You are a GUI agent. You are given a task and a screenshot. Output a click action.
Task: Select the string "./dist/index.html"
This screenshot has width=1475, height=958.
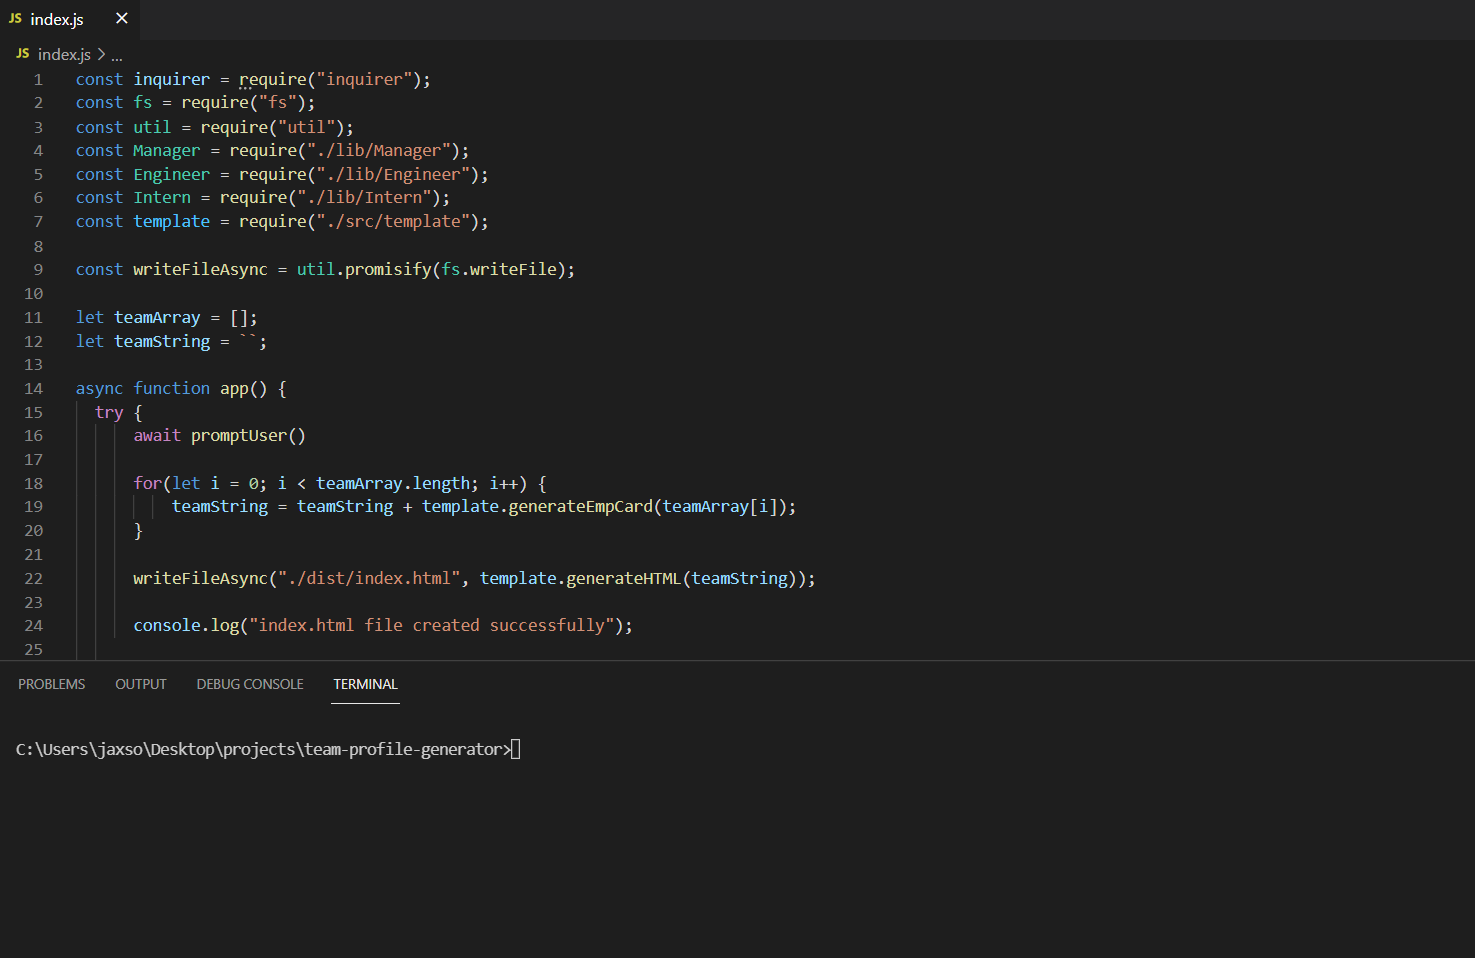(370, 578)
